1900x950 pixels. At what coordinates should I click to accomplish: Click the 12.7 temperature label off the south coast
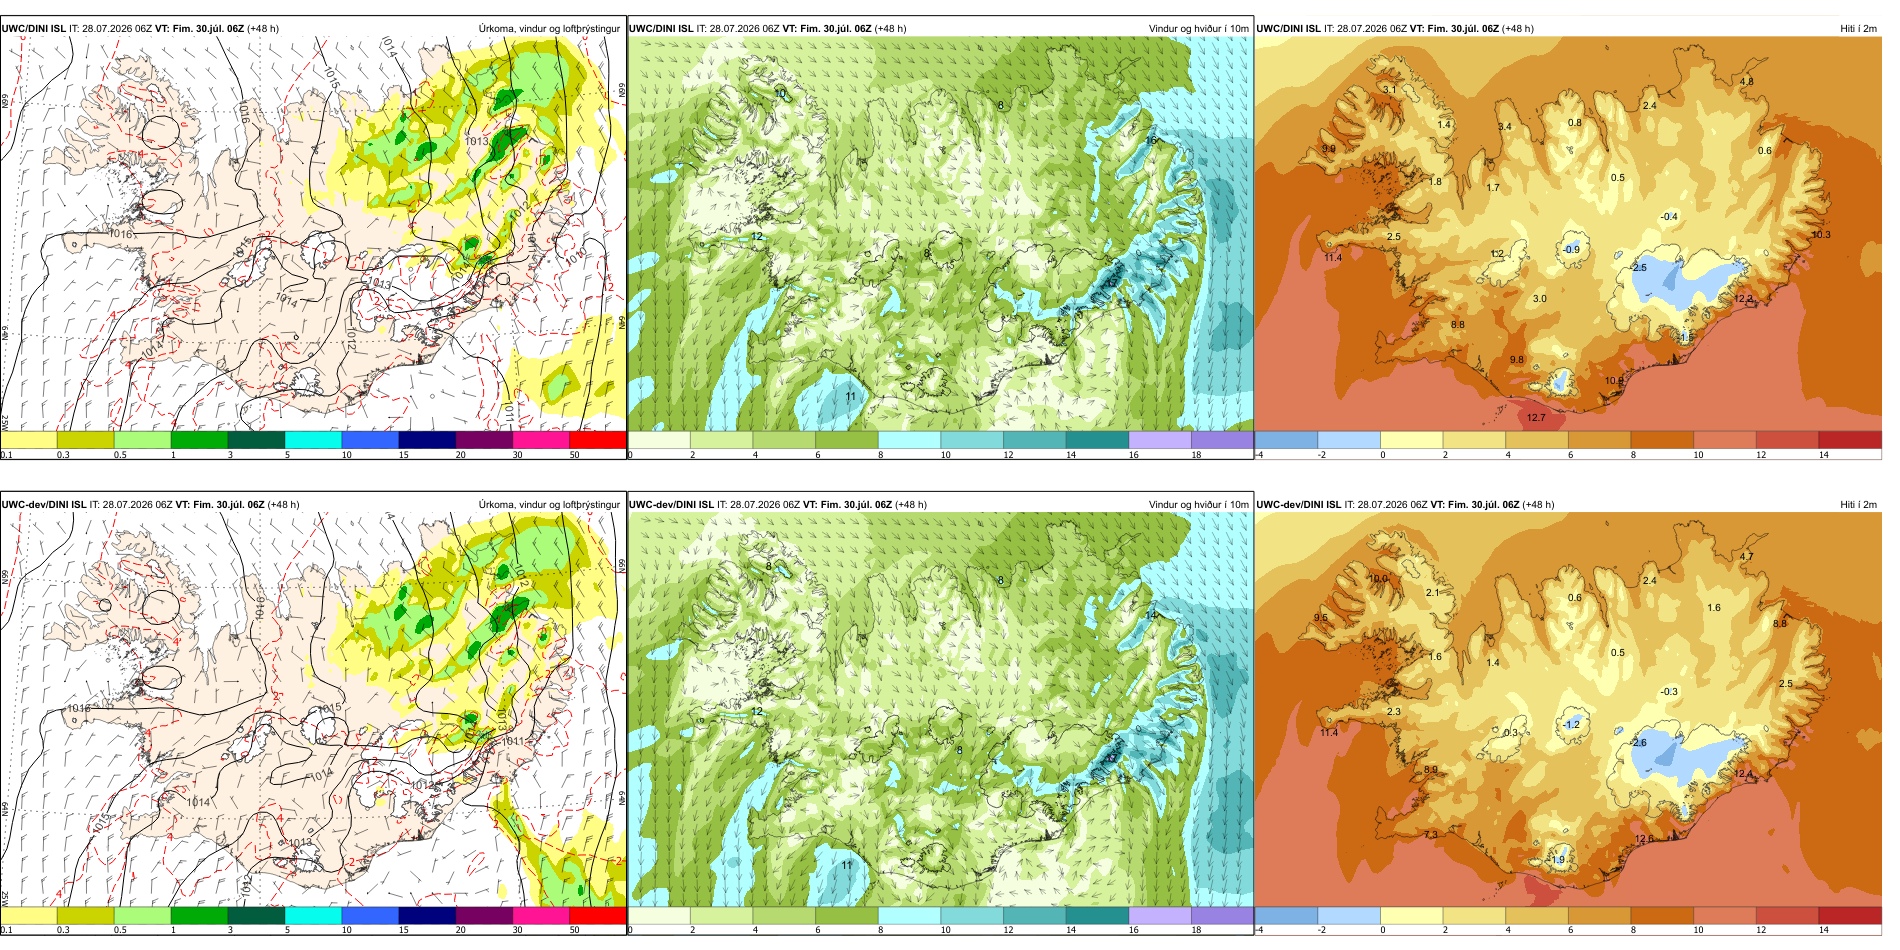(1536, 418)
